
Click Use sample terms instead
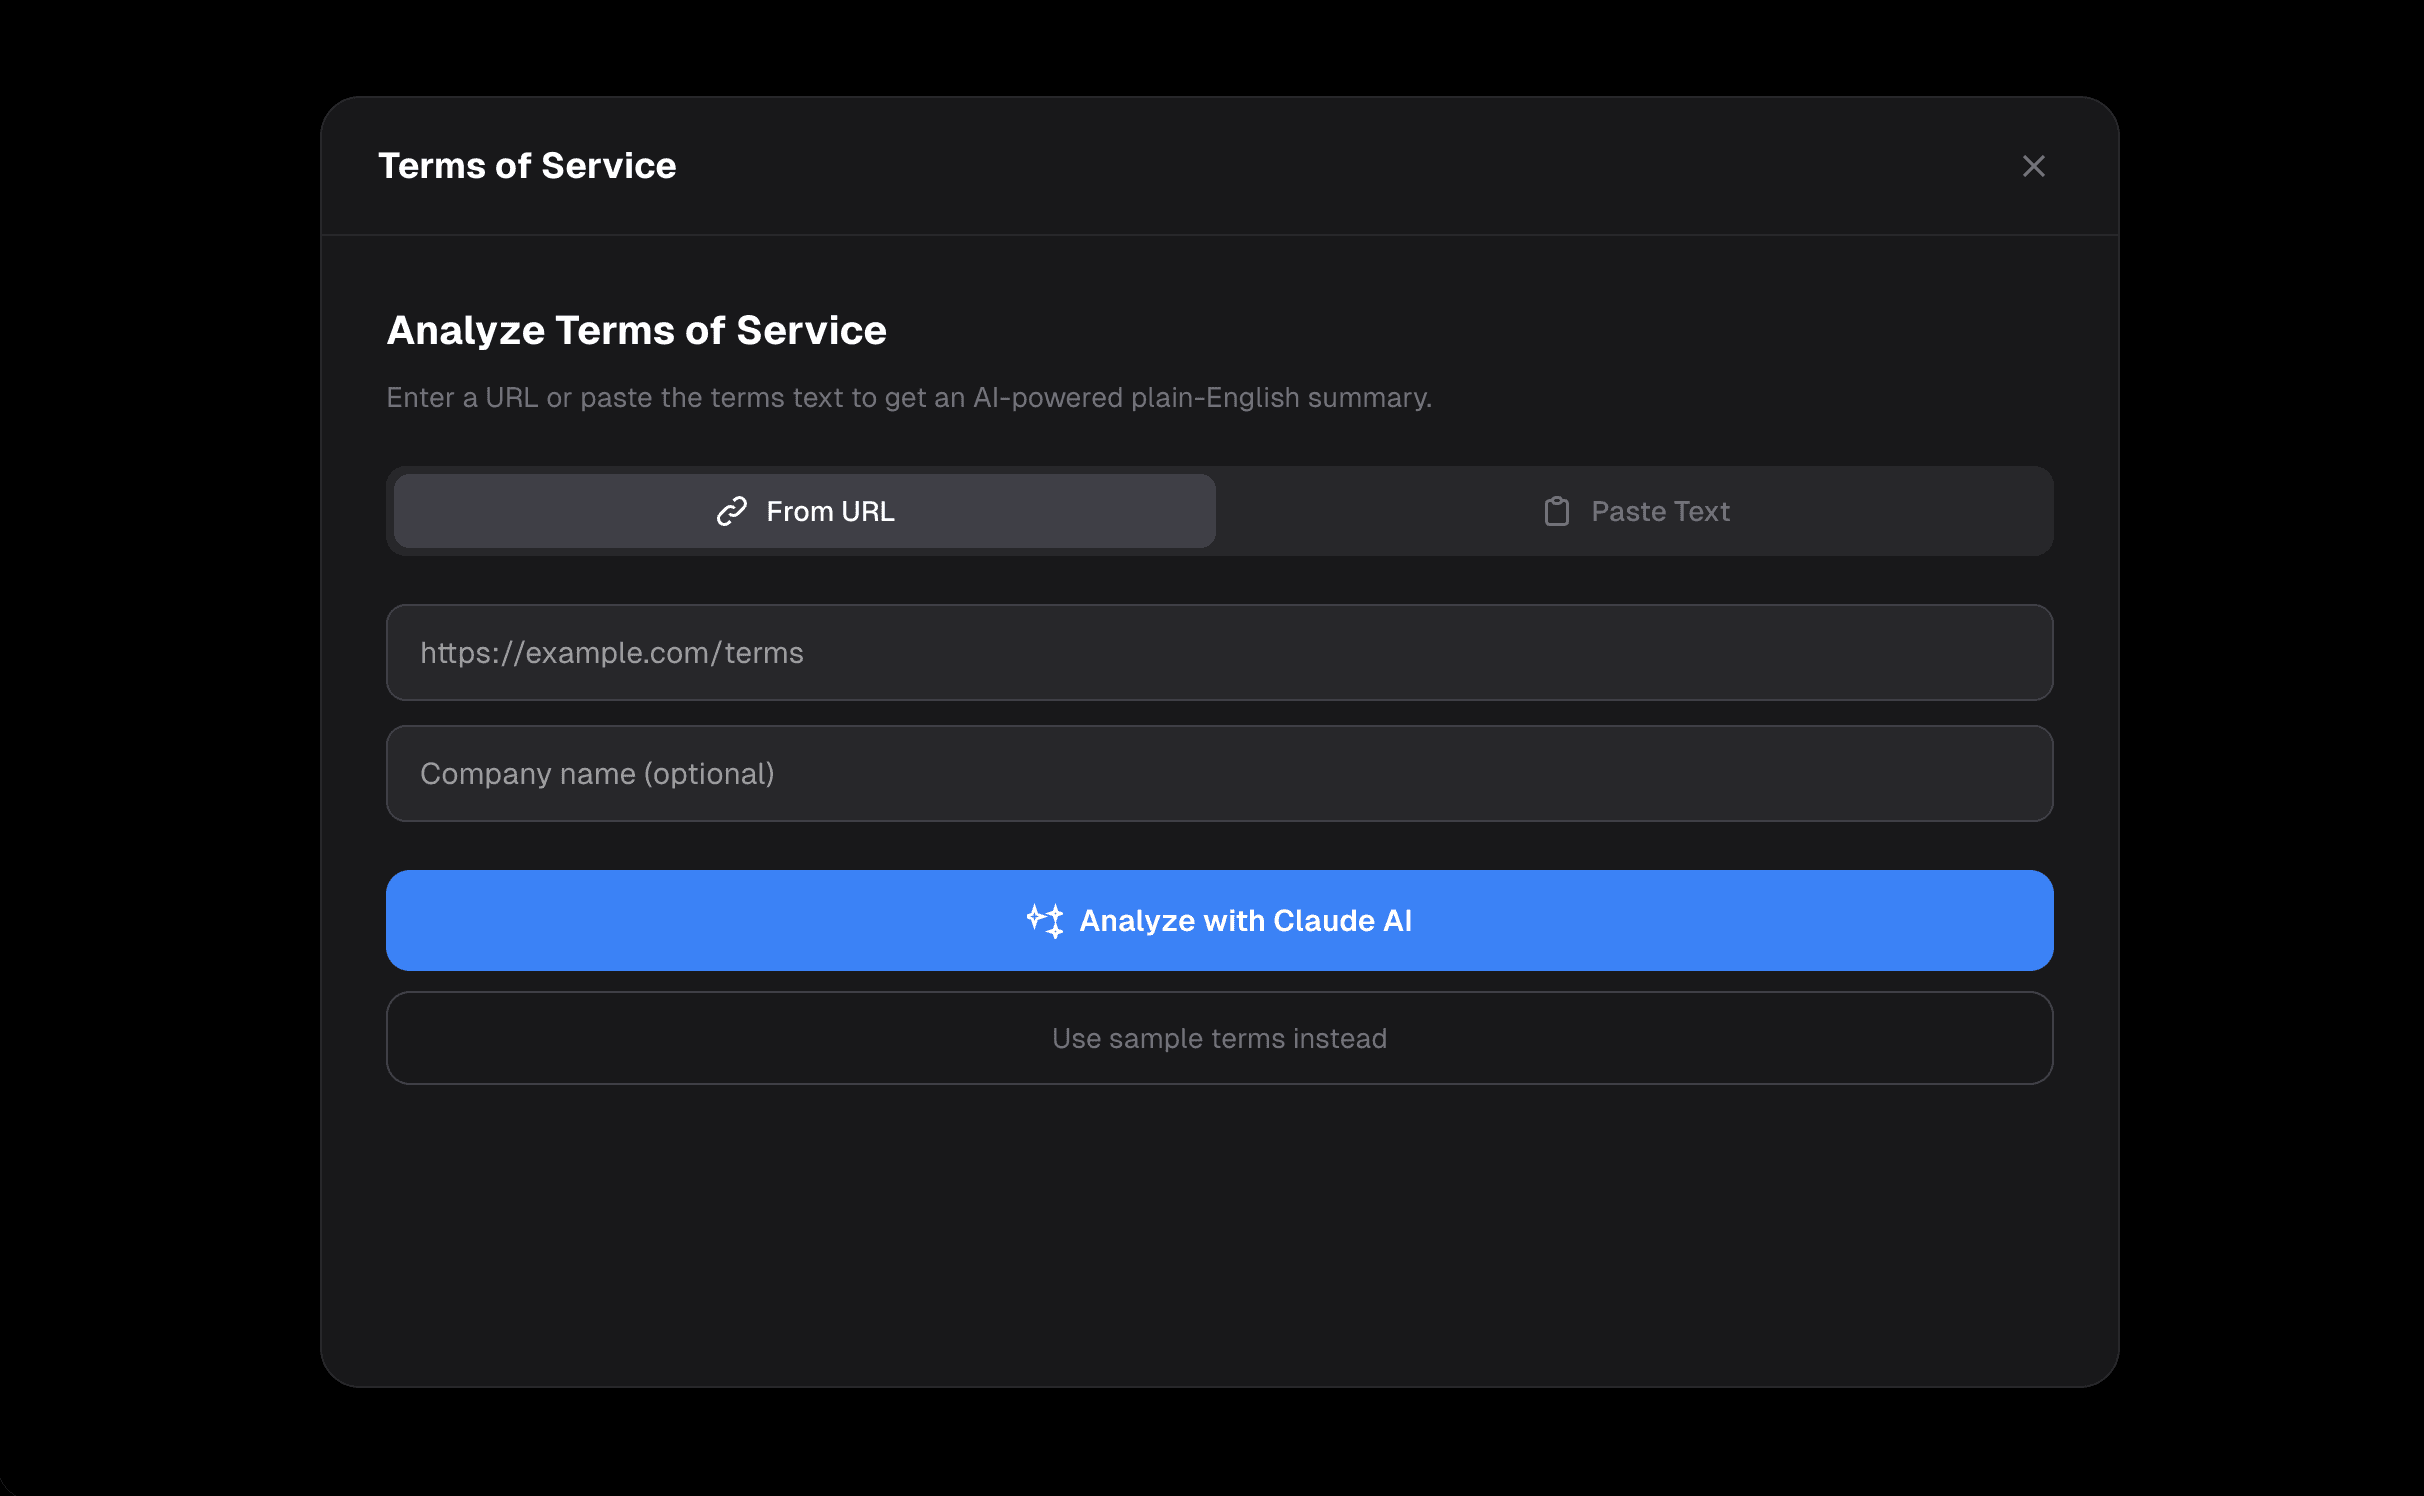point(1219,1038)
